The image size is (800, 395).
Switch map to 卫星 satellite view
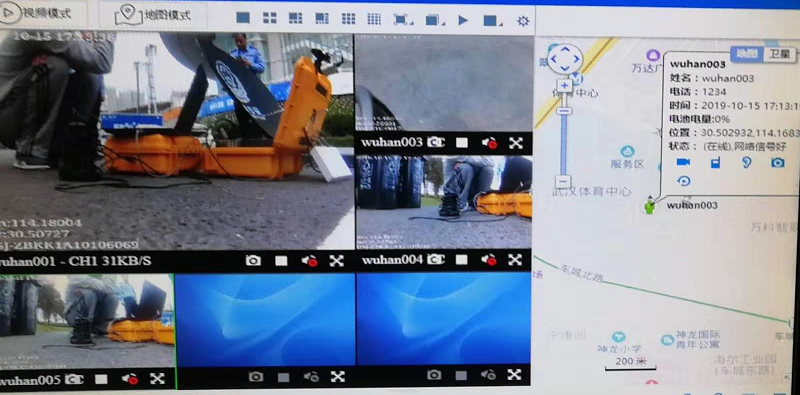779,54
